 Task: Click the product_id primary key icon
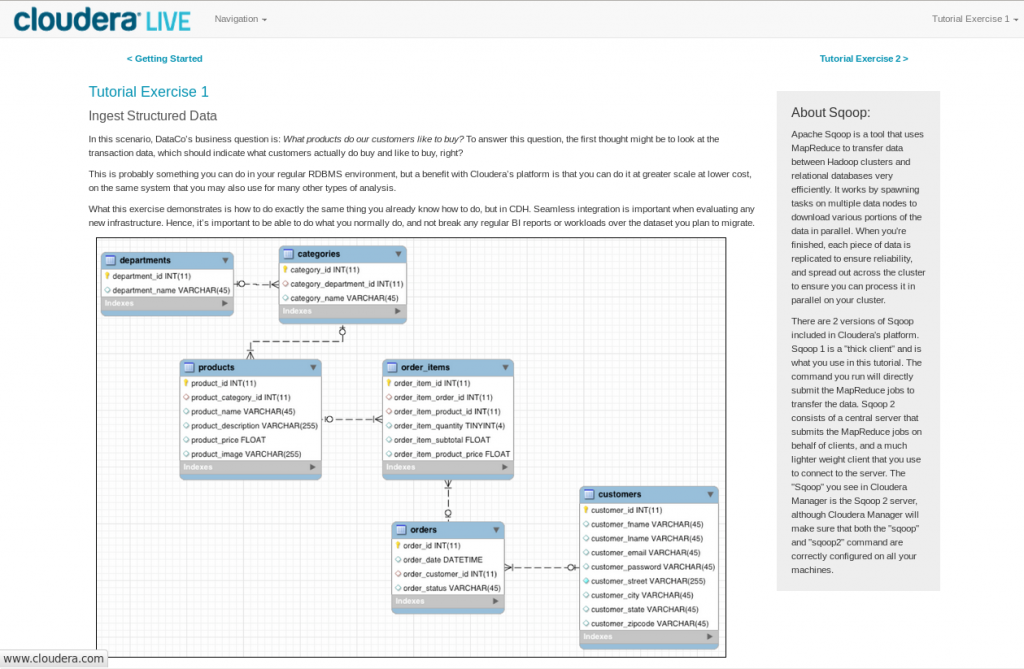pos(186,383)
